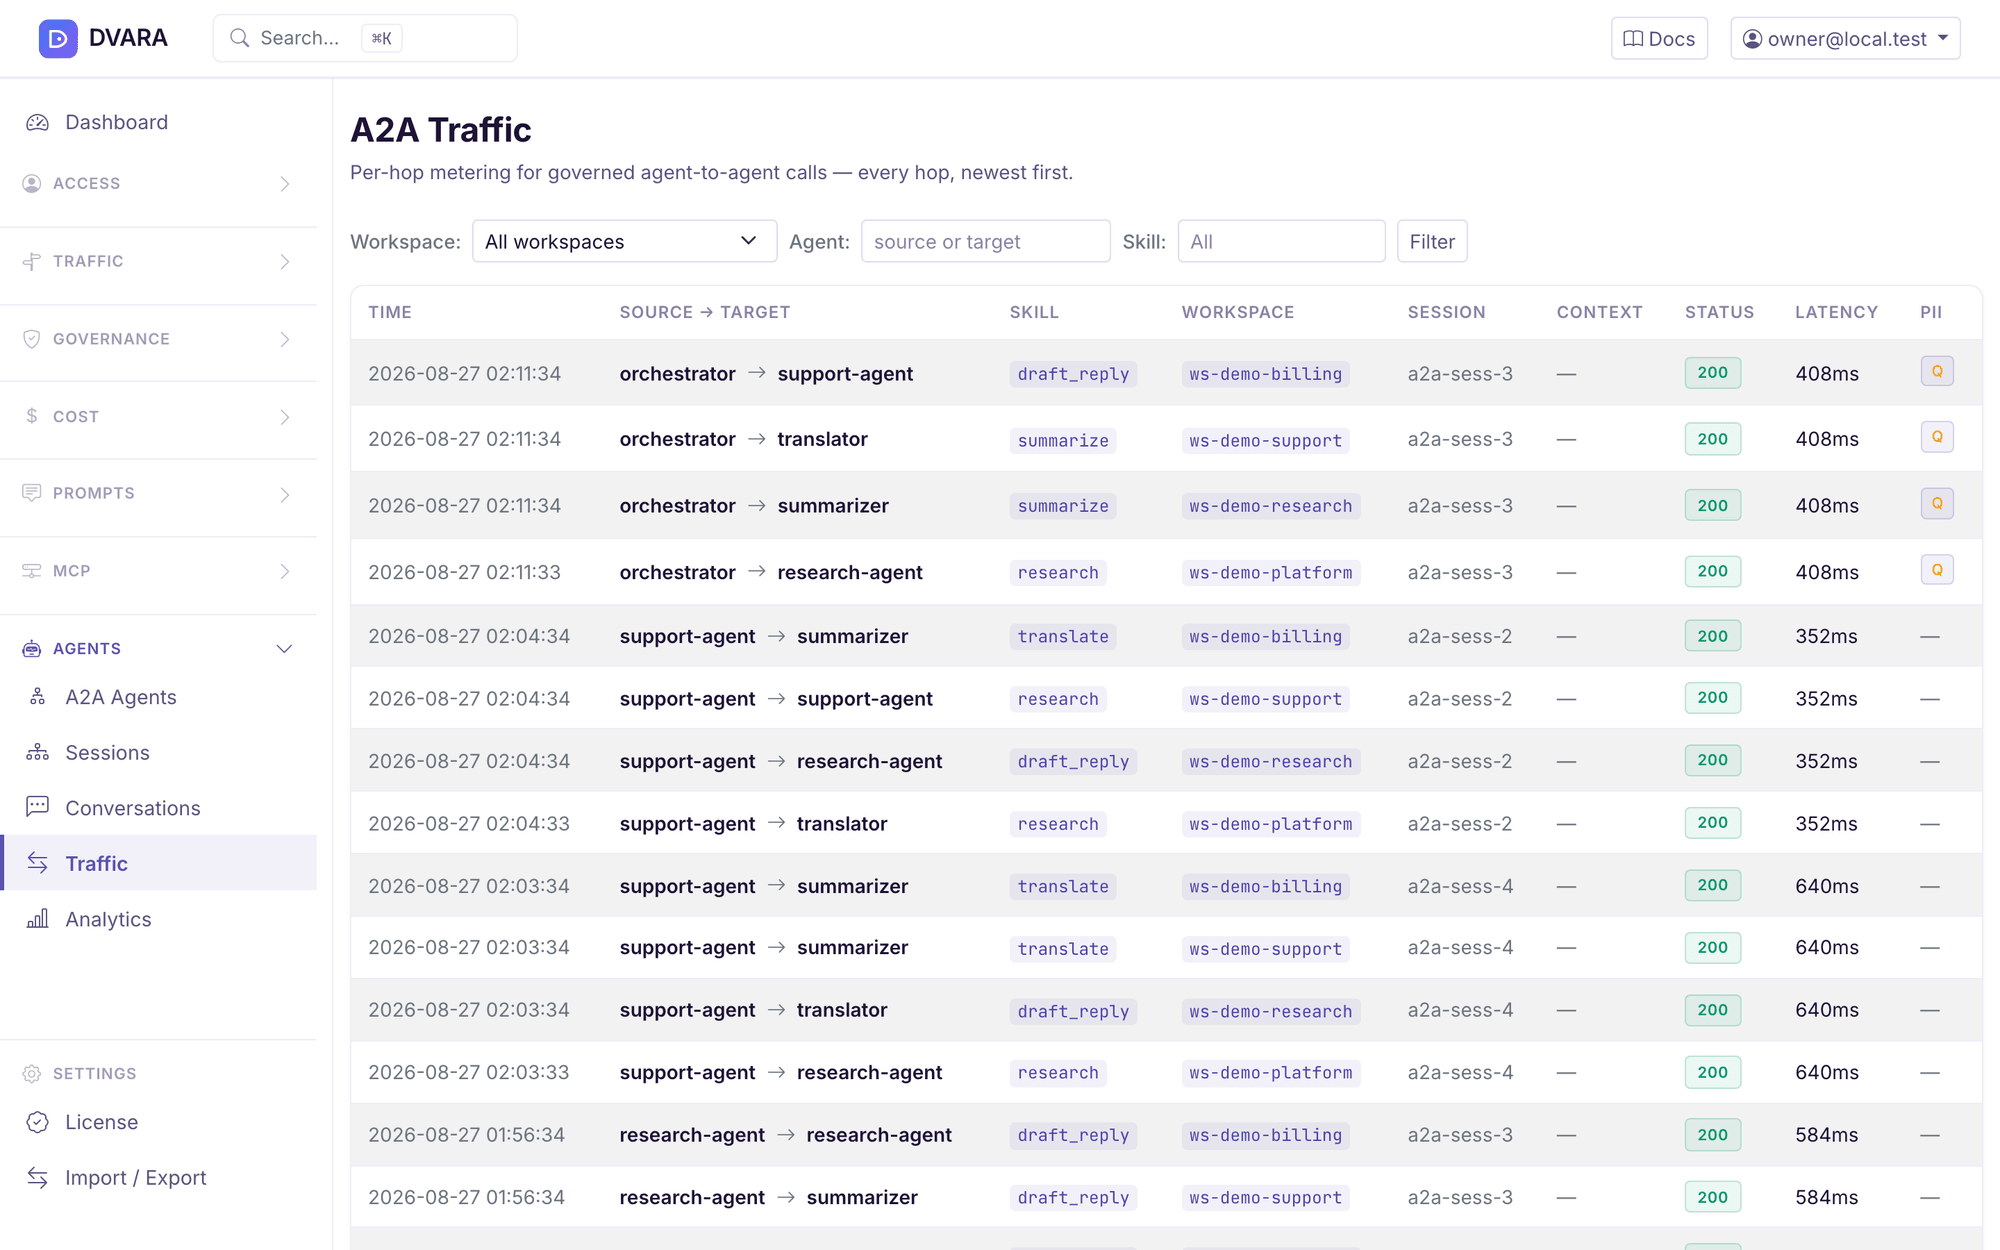Click translate tag on ws-demo-support 02:03:34 row

tap(1063, 949)
